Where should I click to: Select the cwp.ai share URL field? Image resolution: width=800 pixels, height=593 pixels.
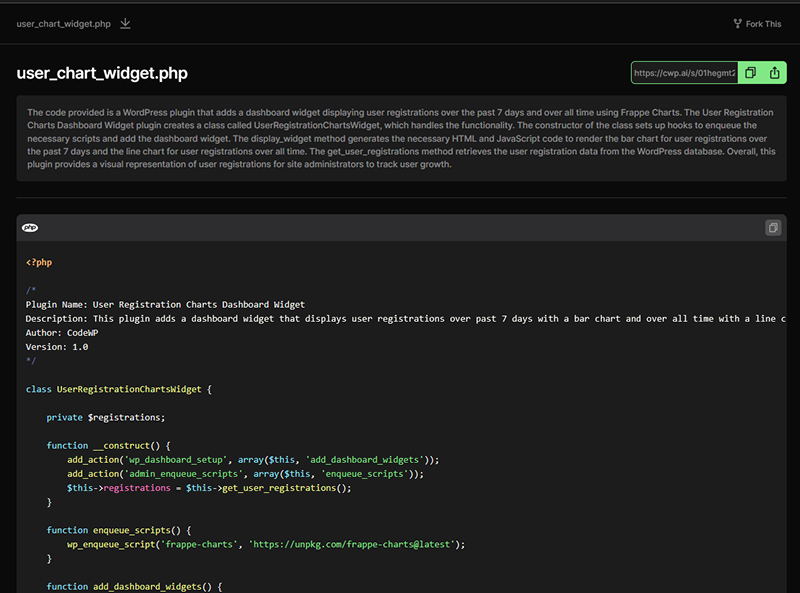684,73
